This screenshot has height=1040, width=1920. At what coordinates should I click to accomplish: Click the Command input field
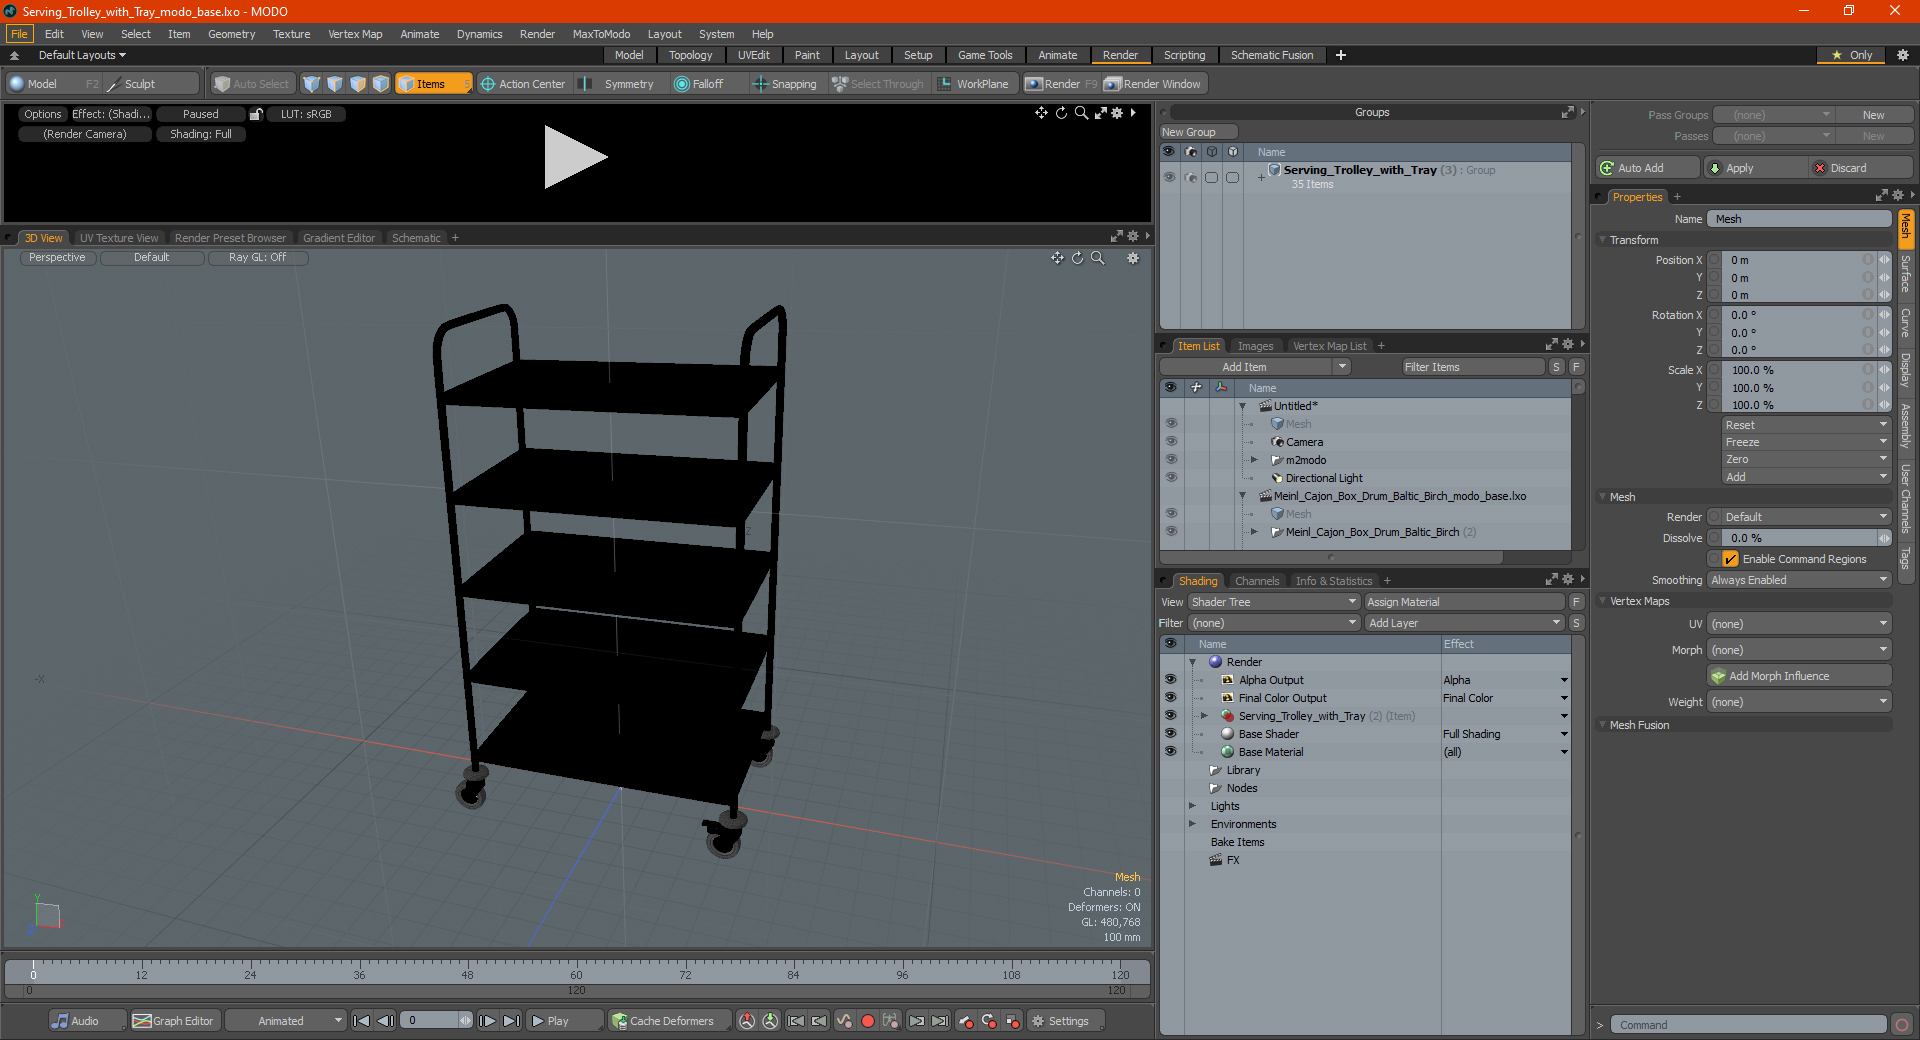point(1747,1025)
